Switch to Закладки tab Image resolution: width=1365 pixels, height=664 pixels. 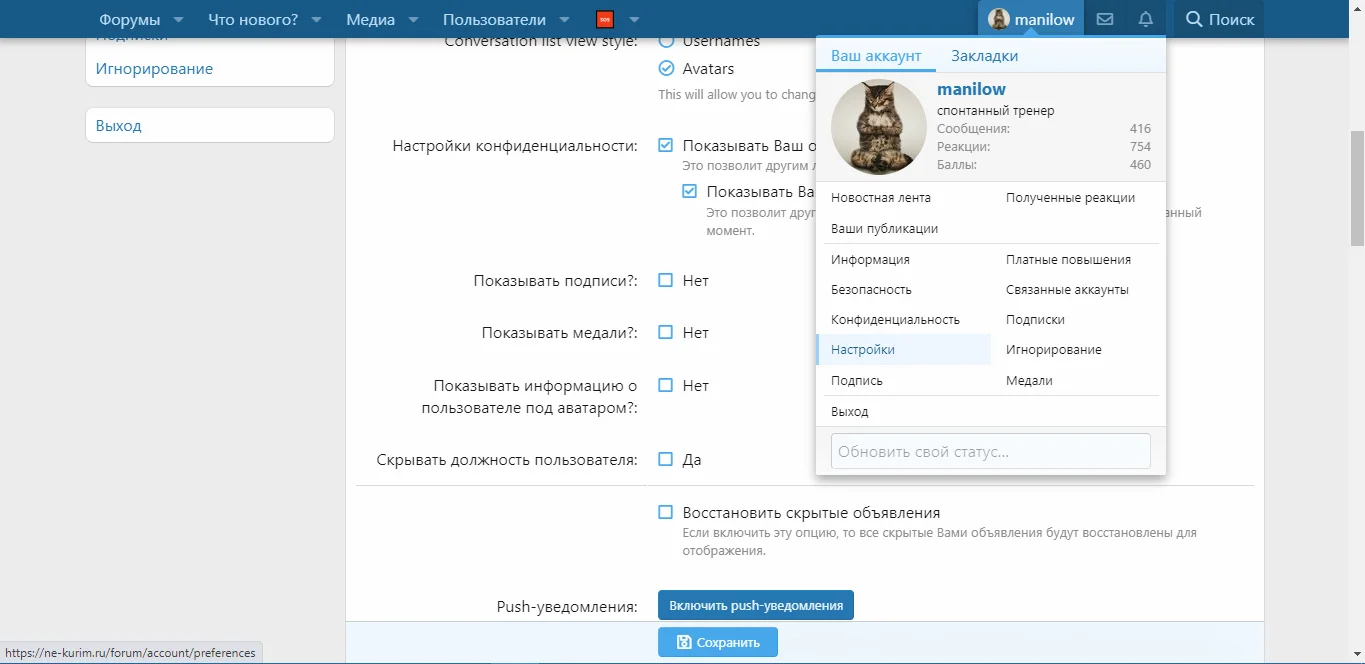coord(985,56)
